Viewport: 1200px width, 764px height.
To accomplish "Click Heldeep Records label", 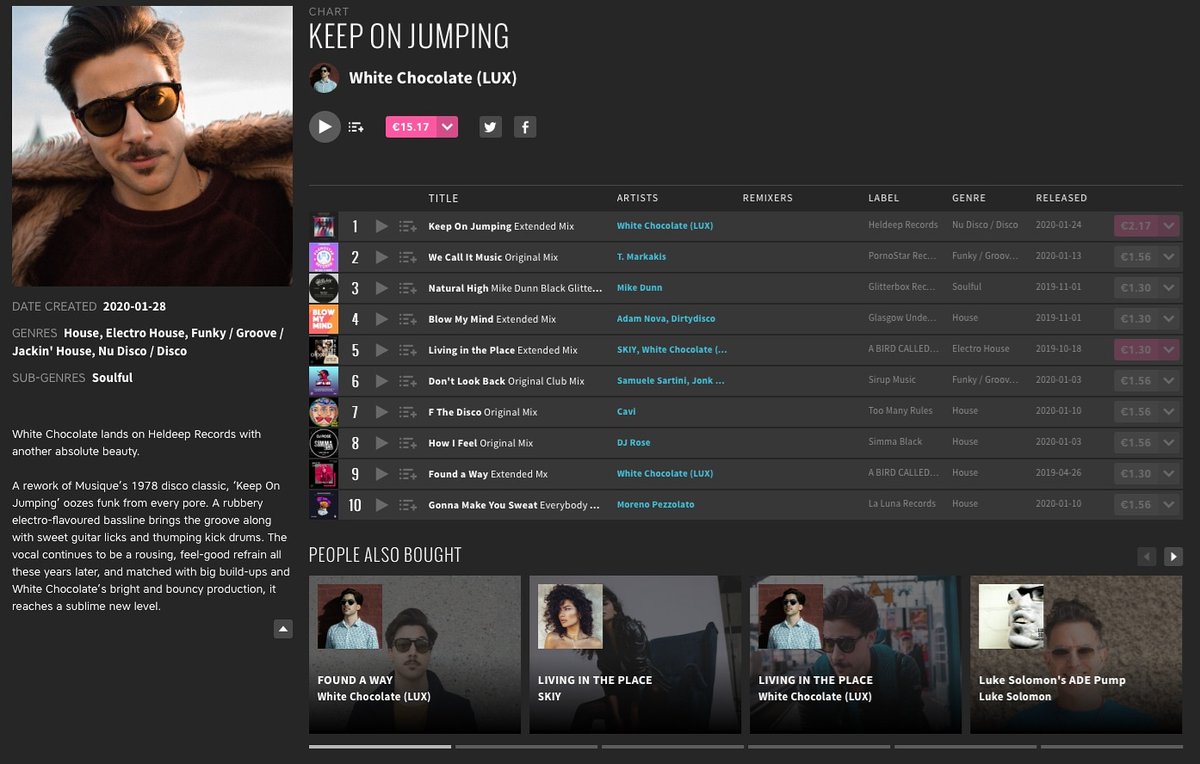I will [x=903, y=226].
